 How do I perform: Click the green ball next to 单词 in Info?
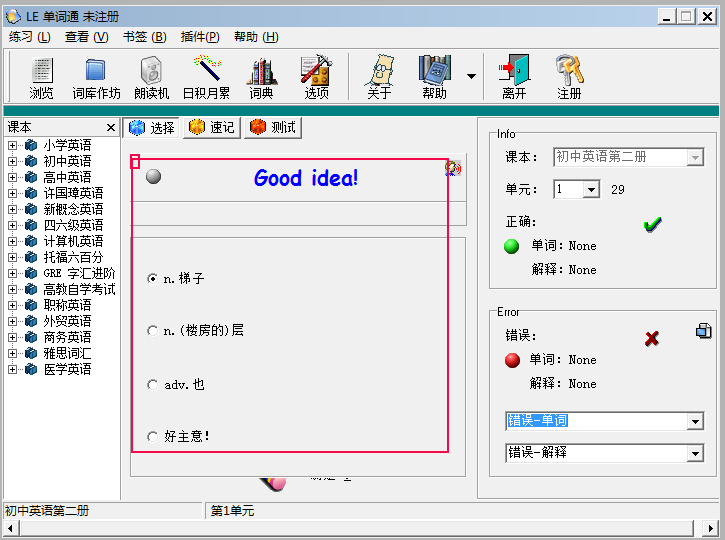coord(511,246)
